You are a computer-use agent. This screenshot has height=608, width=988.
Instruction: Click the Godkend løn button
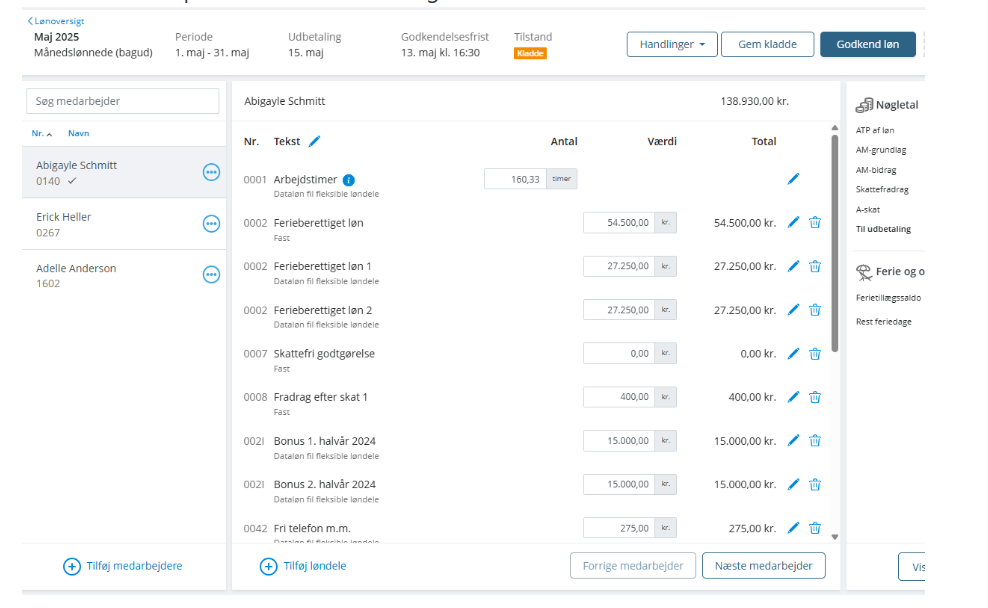[x=867, y=45]
